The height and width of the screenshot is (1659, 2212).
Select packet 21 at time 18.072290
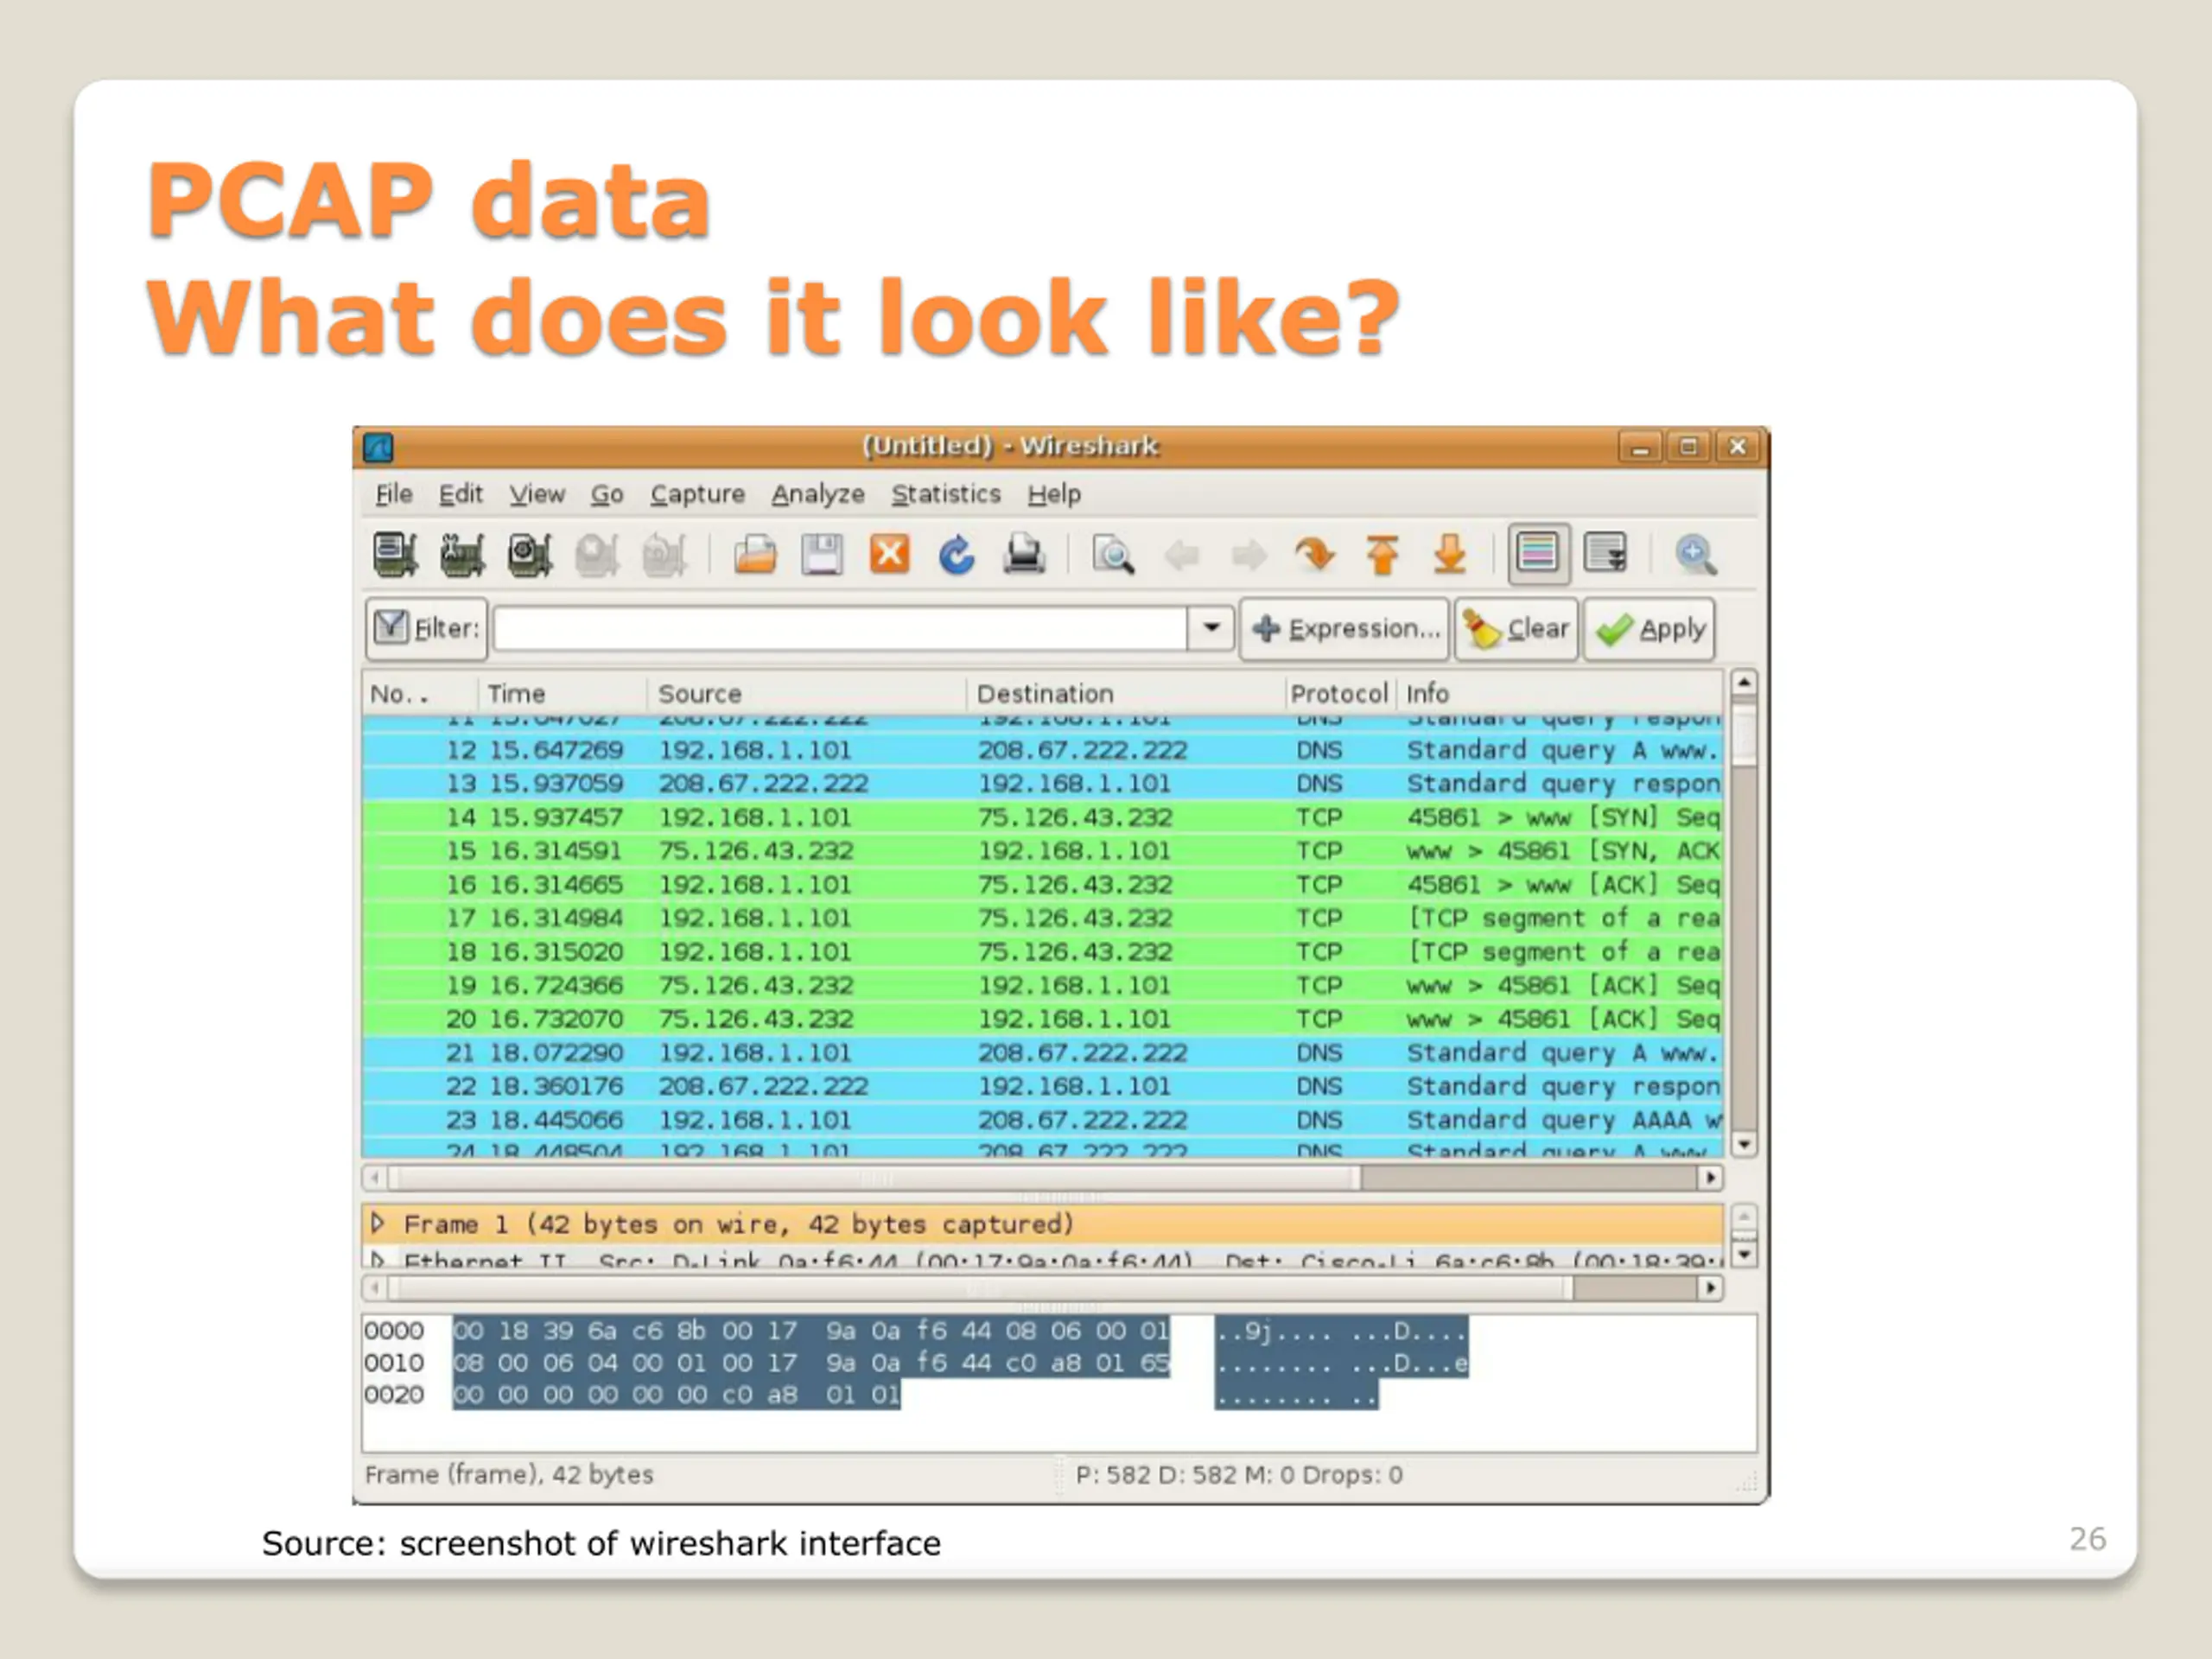tap(1043, 1053)
